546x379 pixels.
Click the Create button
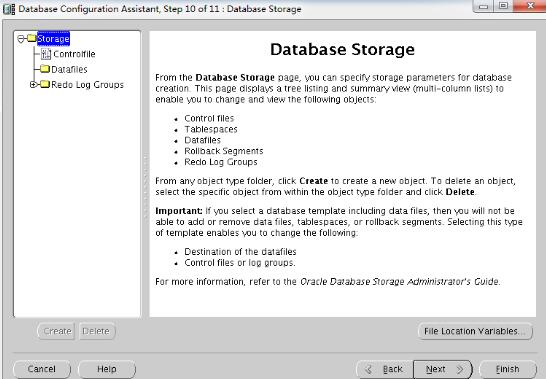[x=57, y=331]
